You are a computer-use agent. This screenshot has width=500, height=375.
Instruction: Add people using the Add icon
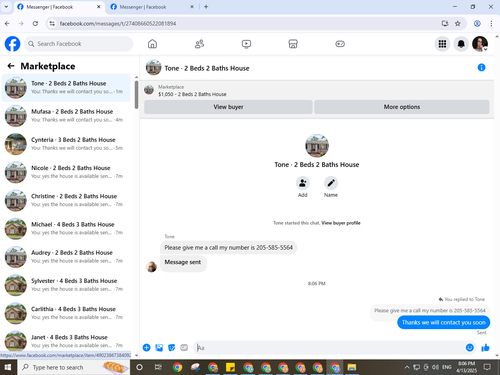303,183
